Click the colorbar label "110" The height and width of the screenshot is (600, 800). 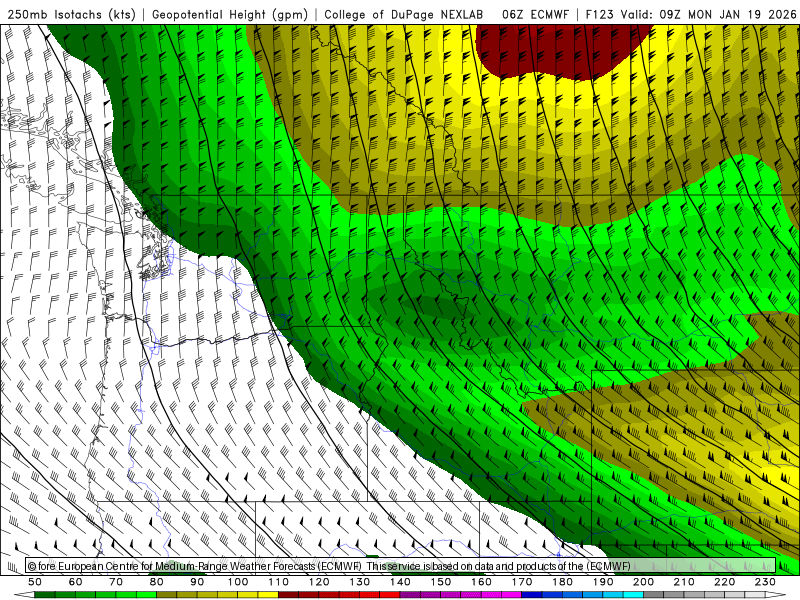[x=279, y=582]
